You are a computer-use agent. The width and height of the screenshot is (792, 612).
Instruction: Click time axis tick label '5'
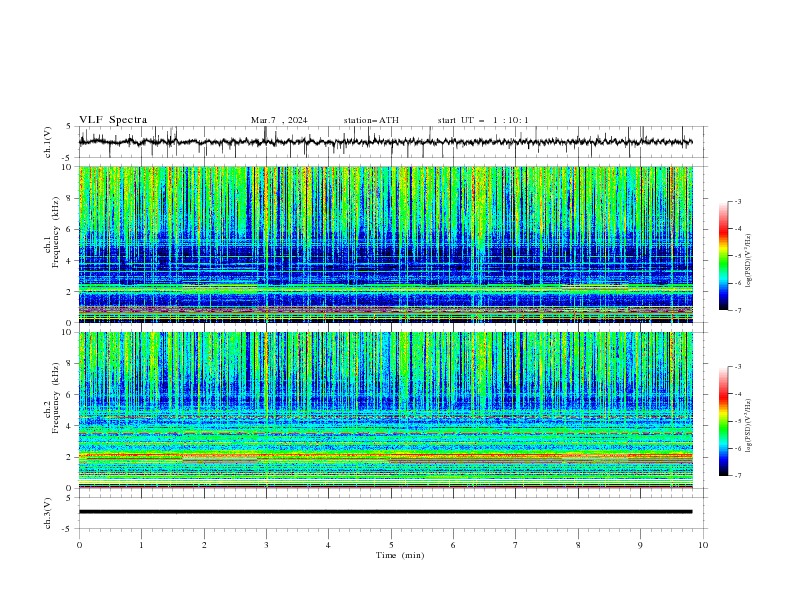pos(391,545)
